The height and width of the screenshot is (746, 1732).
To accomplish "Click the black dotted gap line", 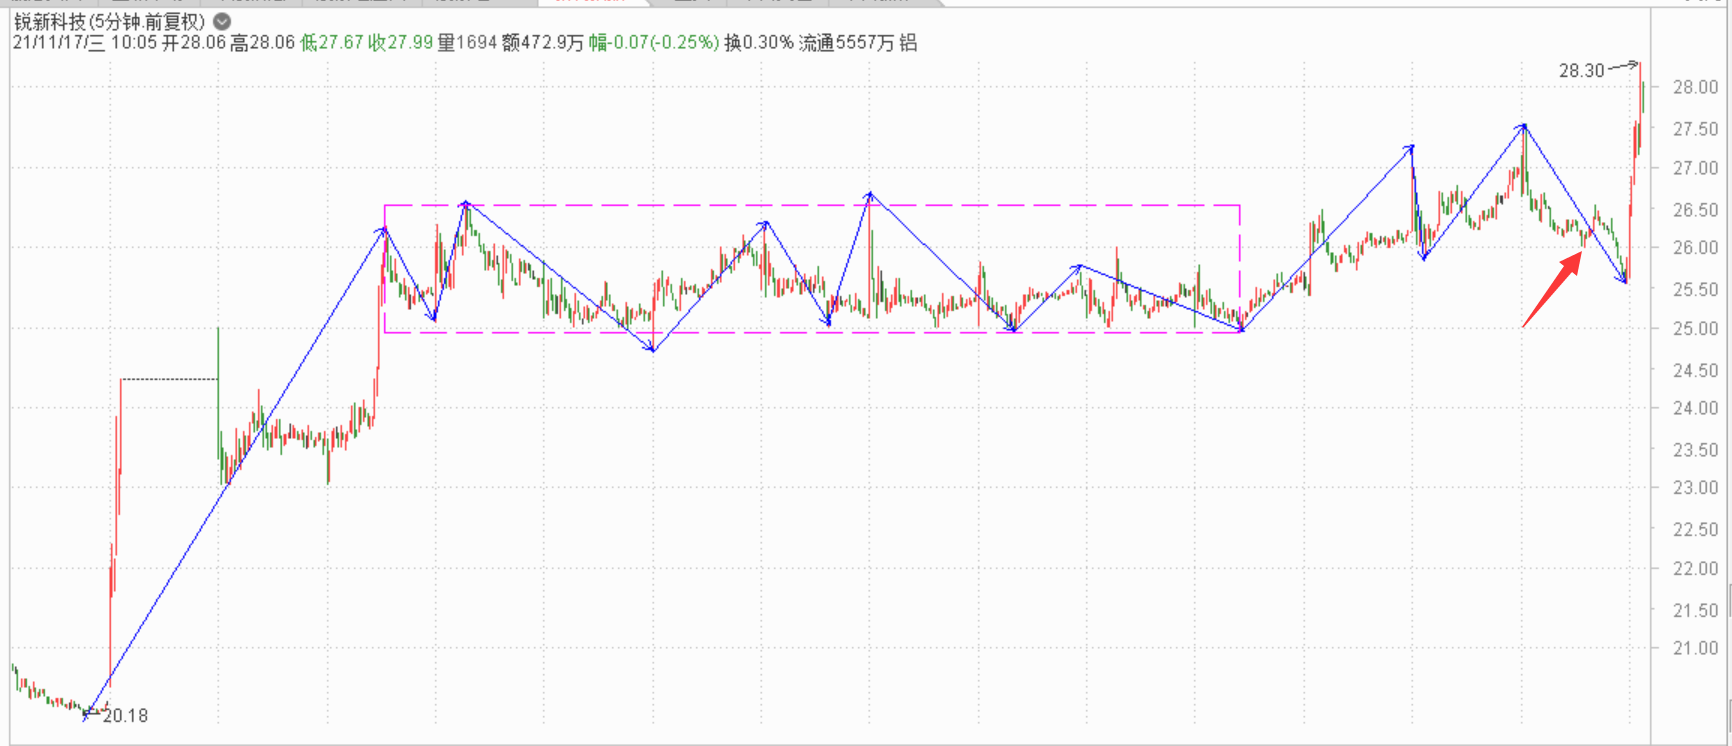I will (169, 379).
